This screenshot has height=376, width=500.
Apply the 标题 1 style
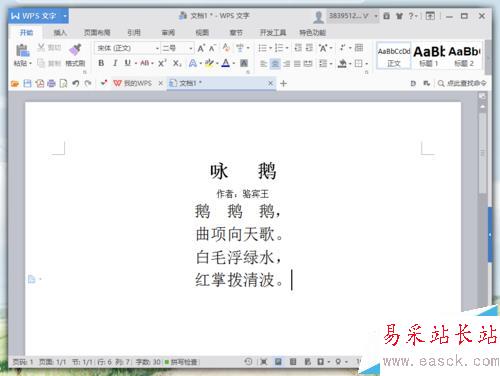point(429,56)
